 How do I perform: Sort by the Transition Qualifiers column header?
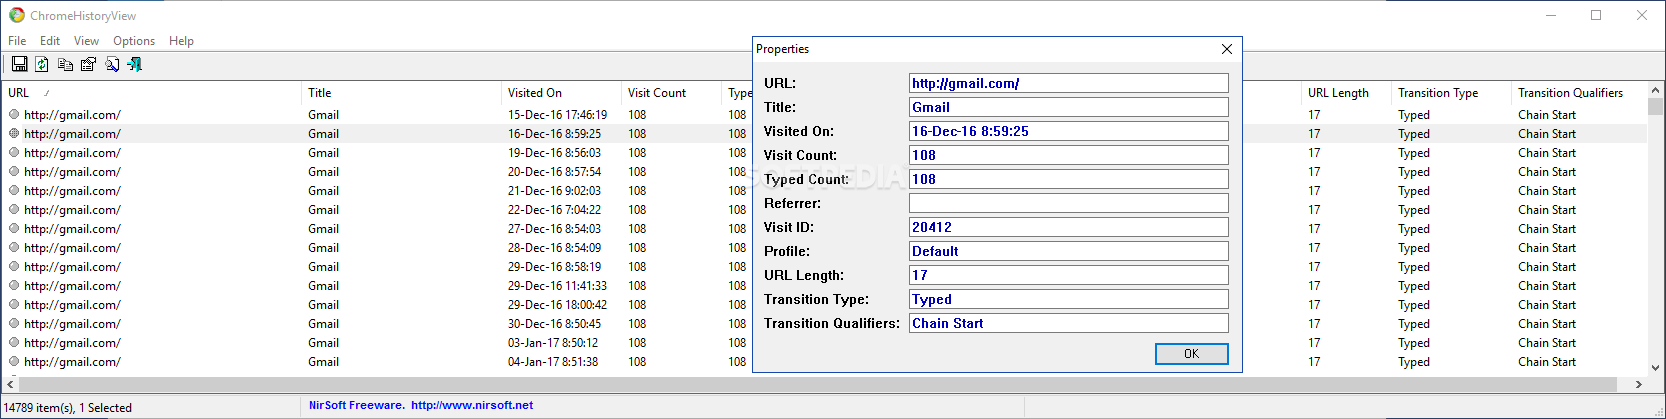coord(1578,92)
